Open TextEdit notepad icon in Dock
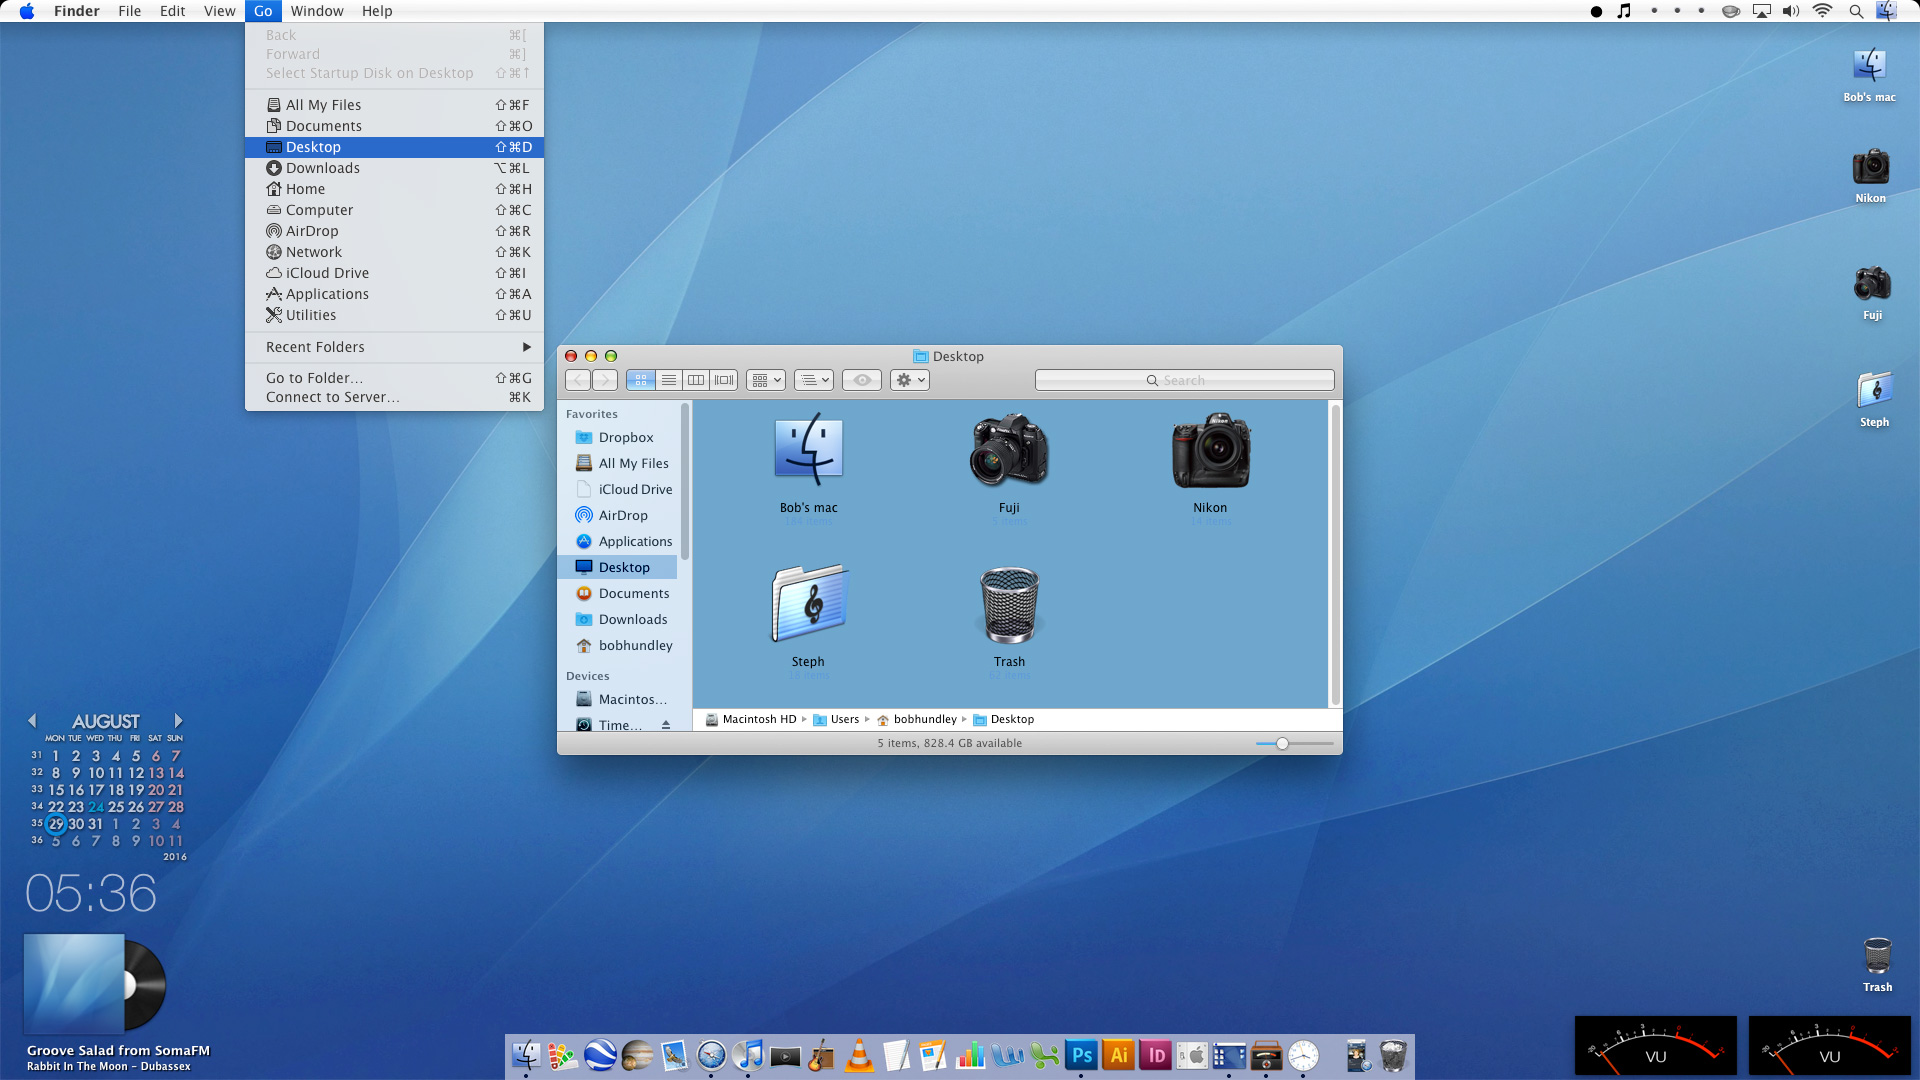The image size is (1920, 1080). (x=896, y=1055)
